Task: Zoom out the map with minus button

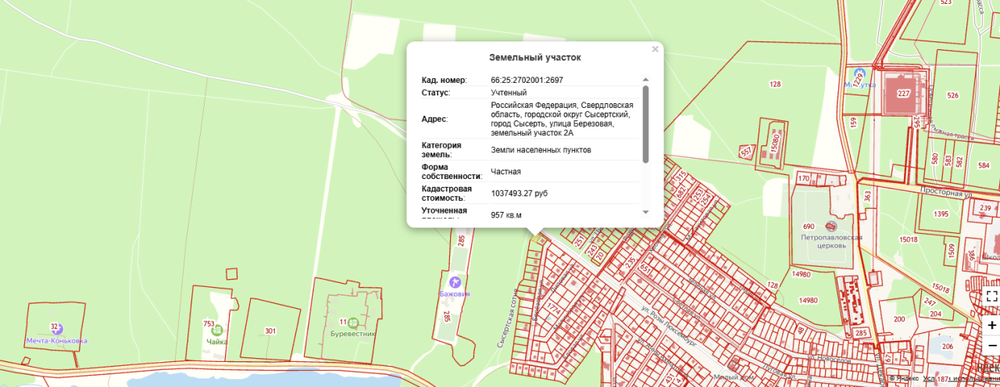Action: pos(991,346)
